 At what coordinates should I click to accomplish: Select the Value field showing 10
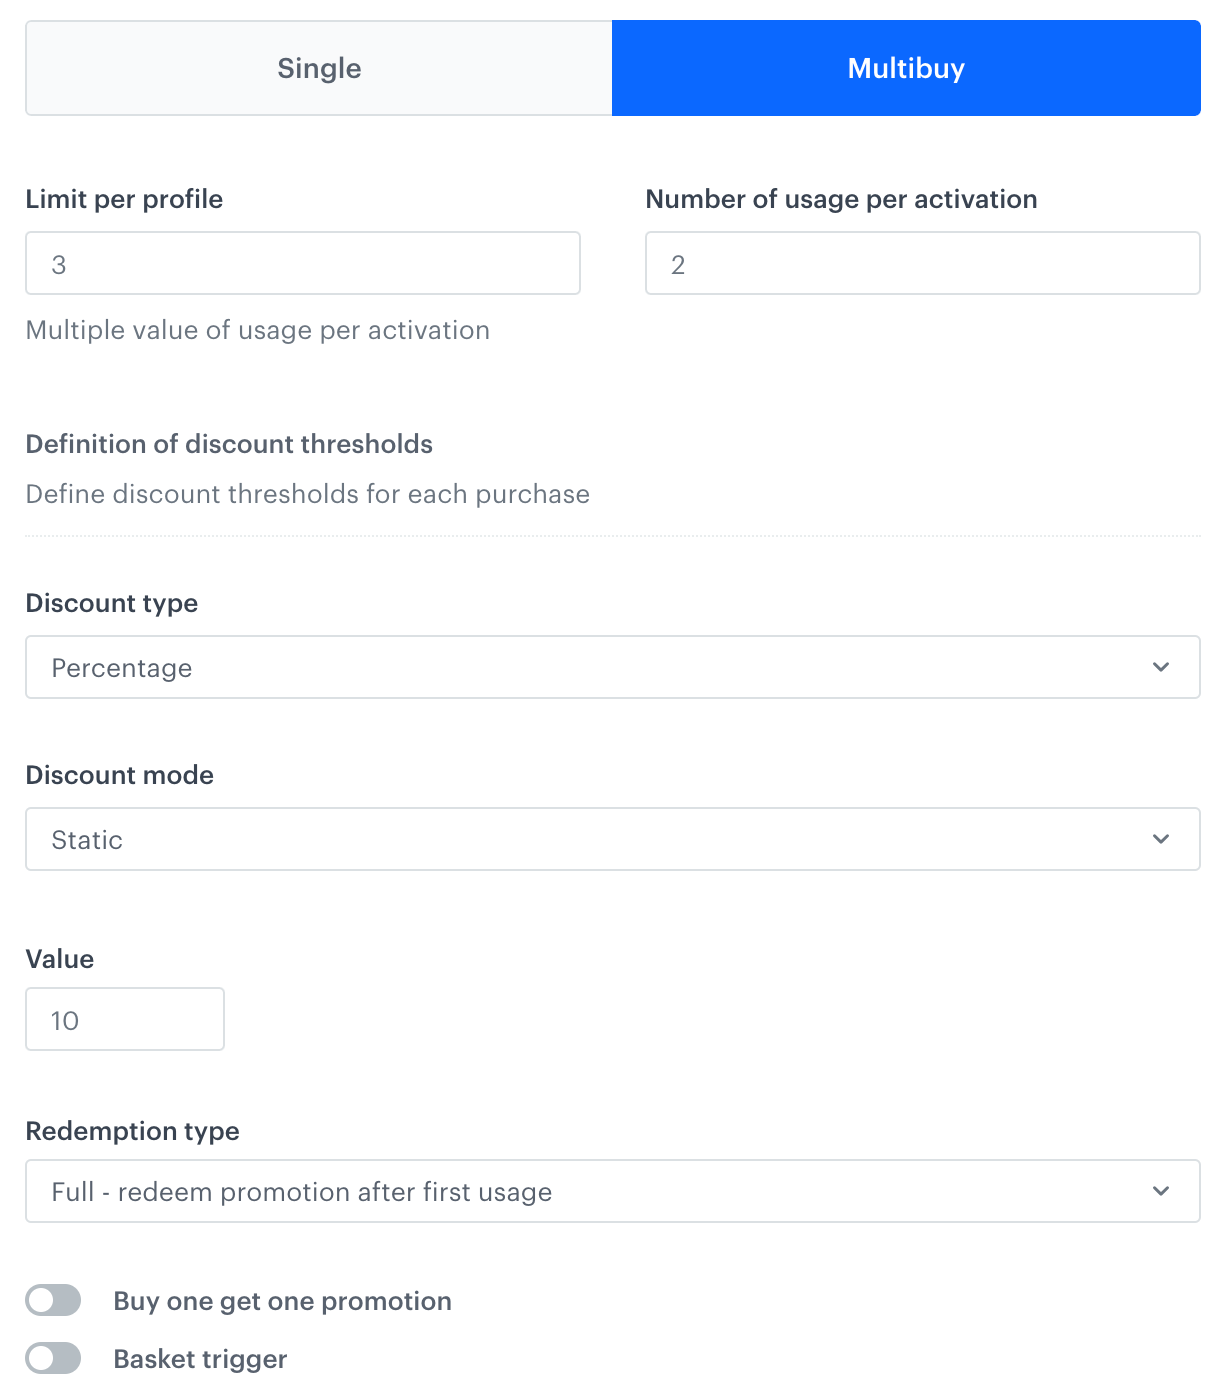tap(124, 1019)
